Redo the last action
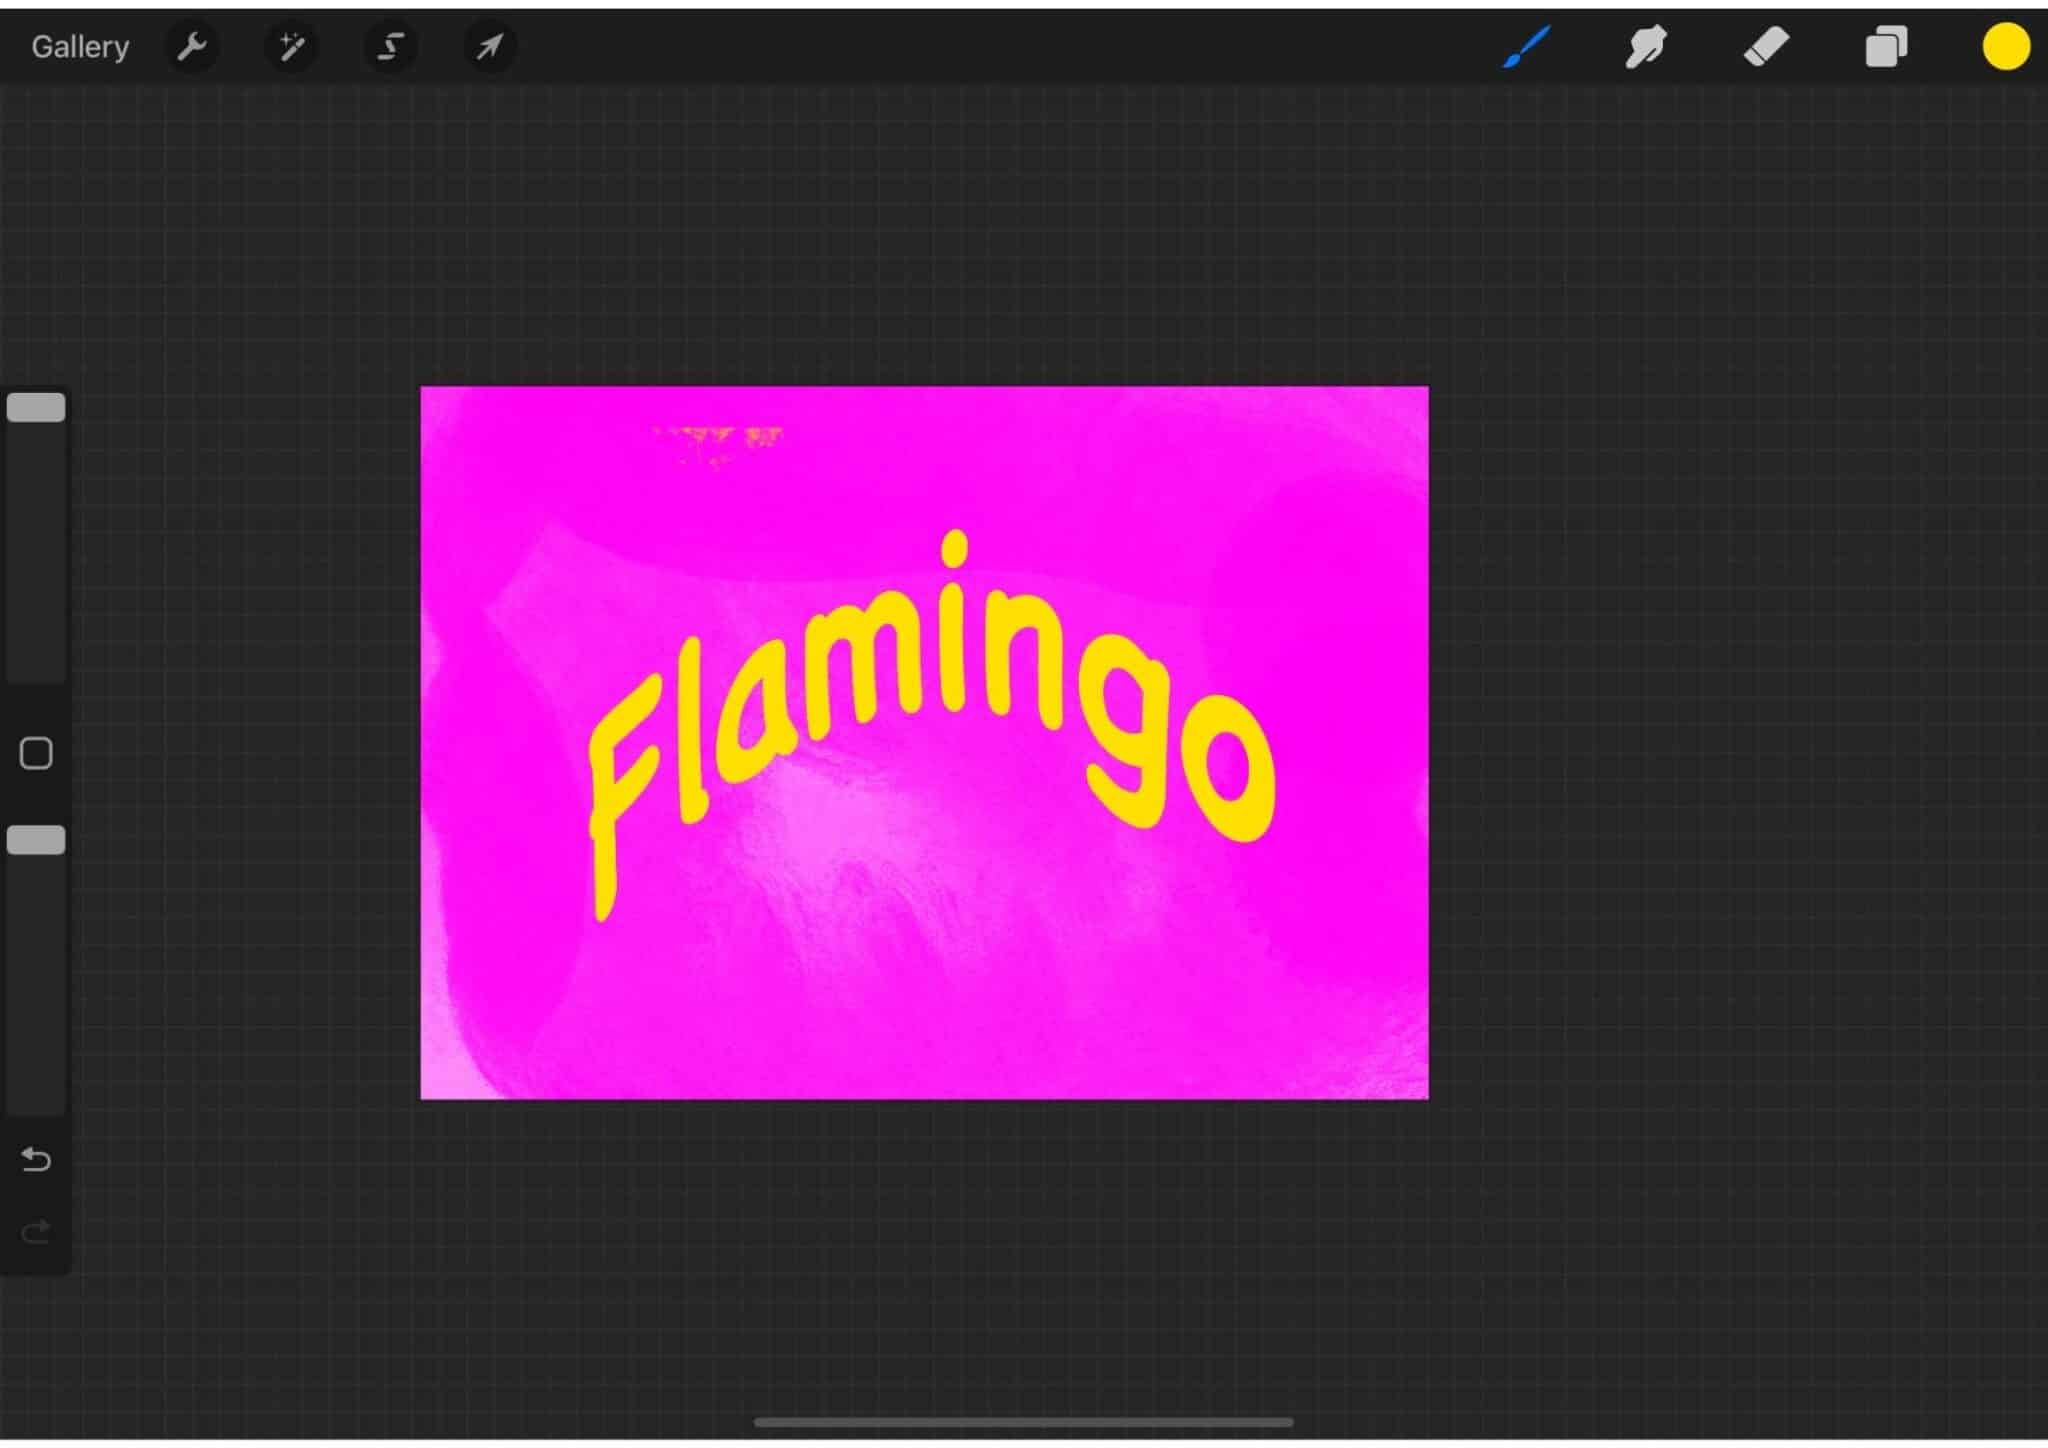 (x=36, y=1232)
